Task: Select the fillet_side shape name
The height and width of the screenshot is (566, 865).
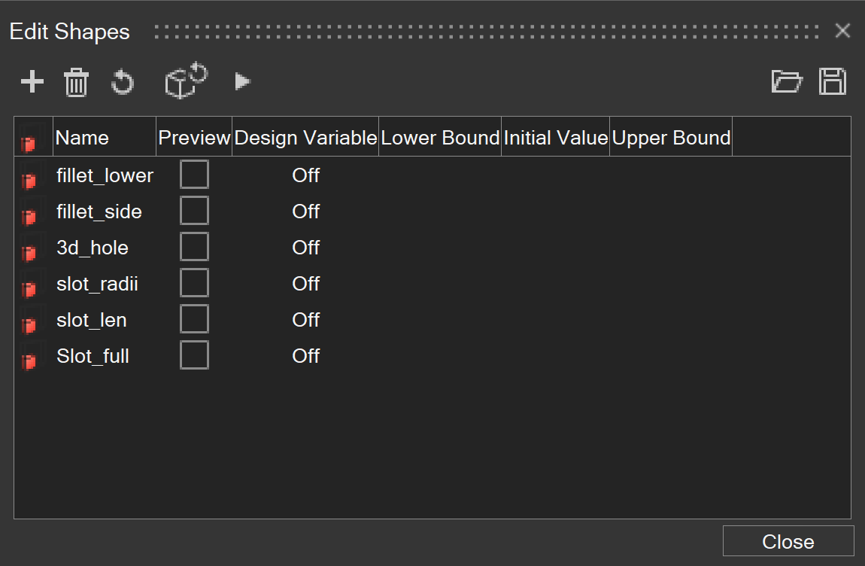Action: click(x=99, y=212)
